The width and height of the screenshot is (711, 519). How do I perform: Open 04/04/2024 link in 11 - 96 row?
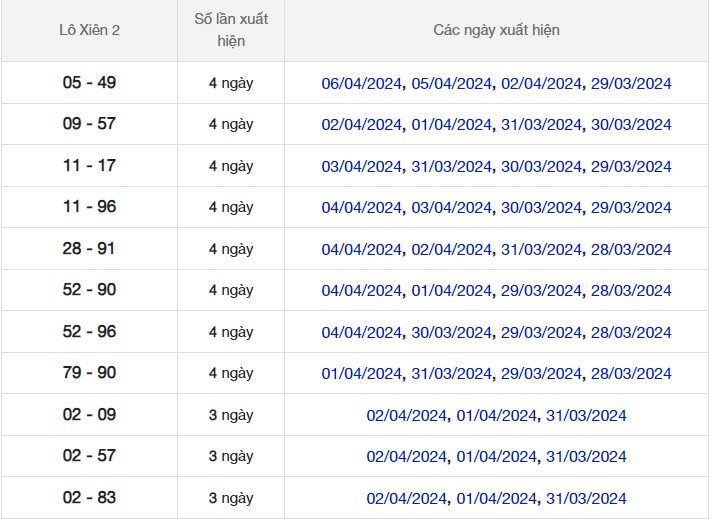(x=362, y=208)
